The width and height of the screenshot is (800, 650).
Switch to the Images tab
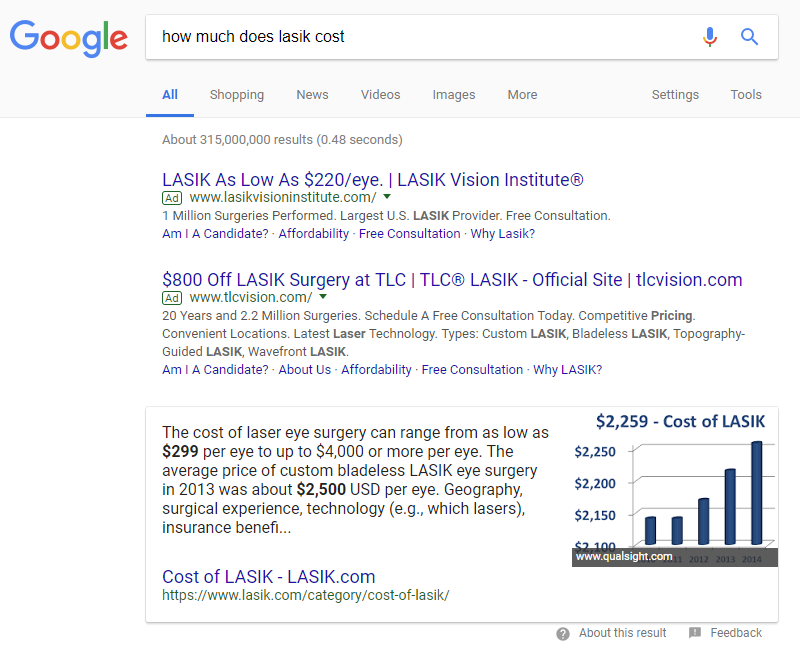[454, 95]
